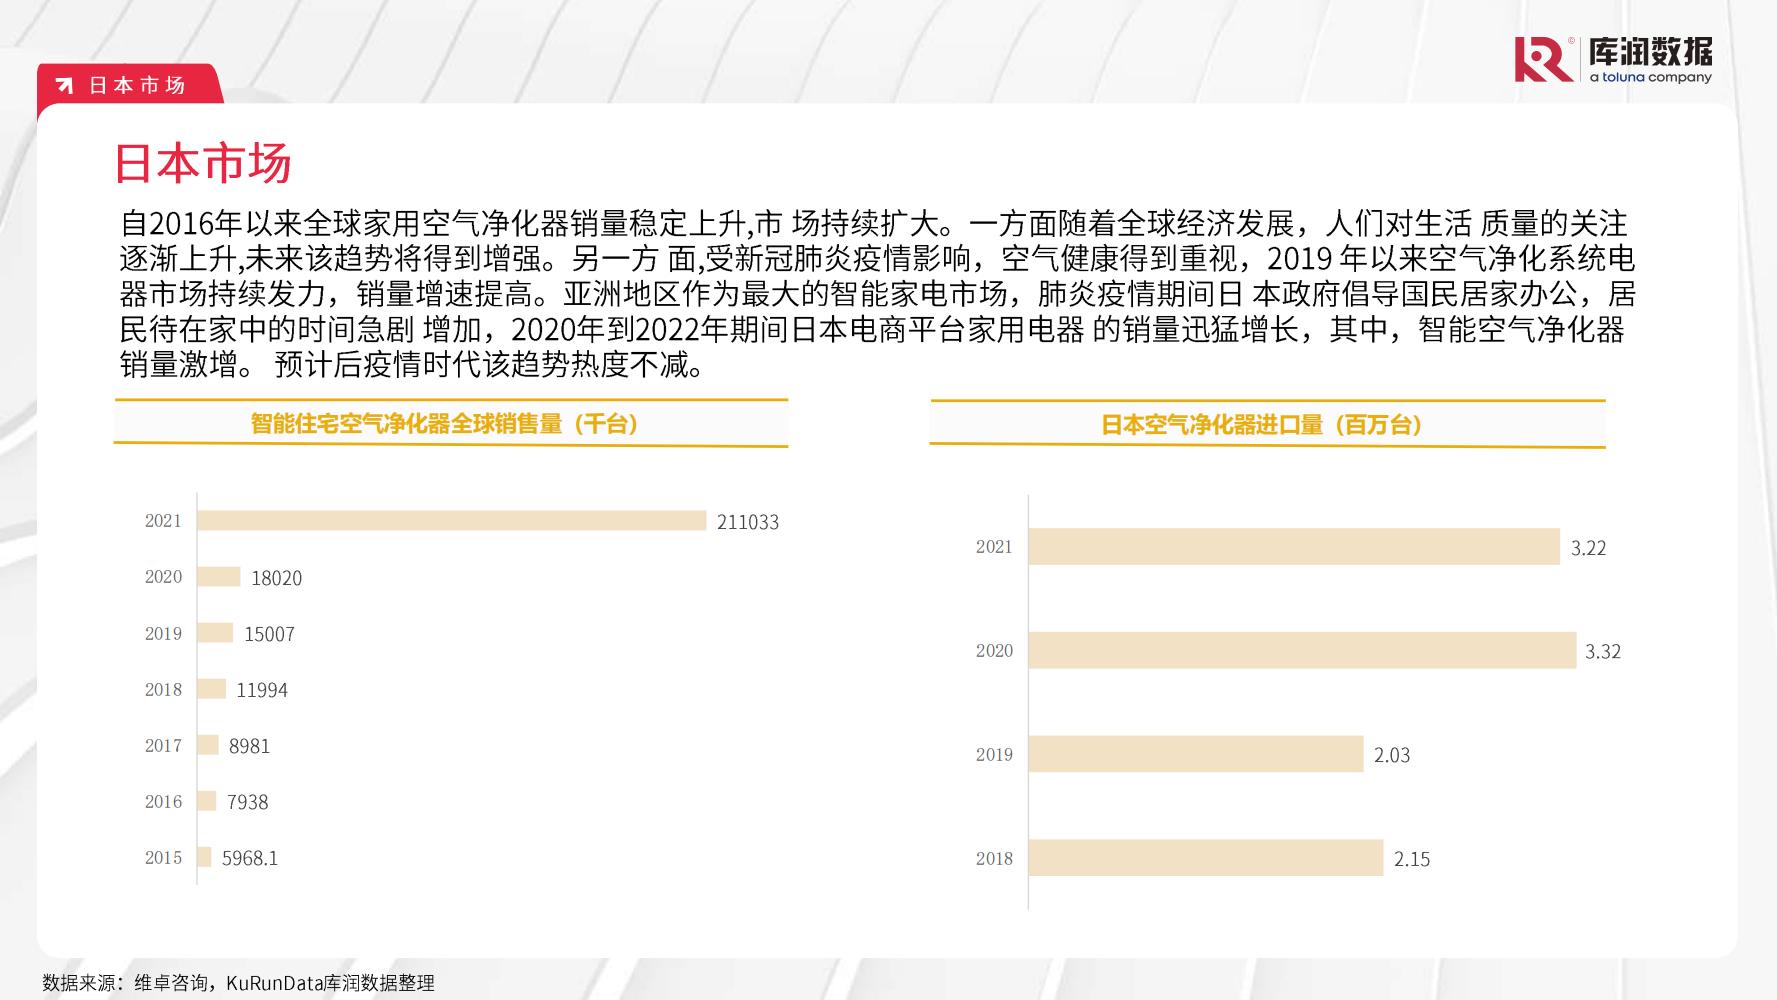Click the 2019 bar labeled 15007
This screenshot has width=1777, height=1000.
point(215,633)
